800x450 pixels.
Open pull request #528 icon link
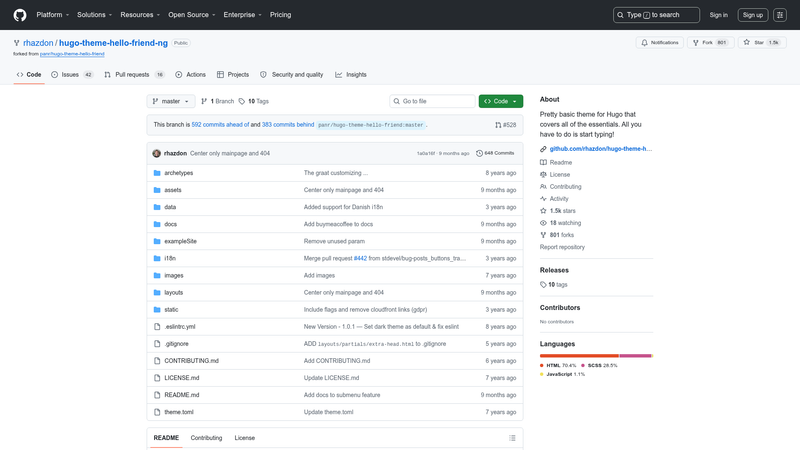506,124
